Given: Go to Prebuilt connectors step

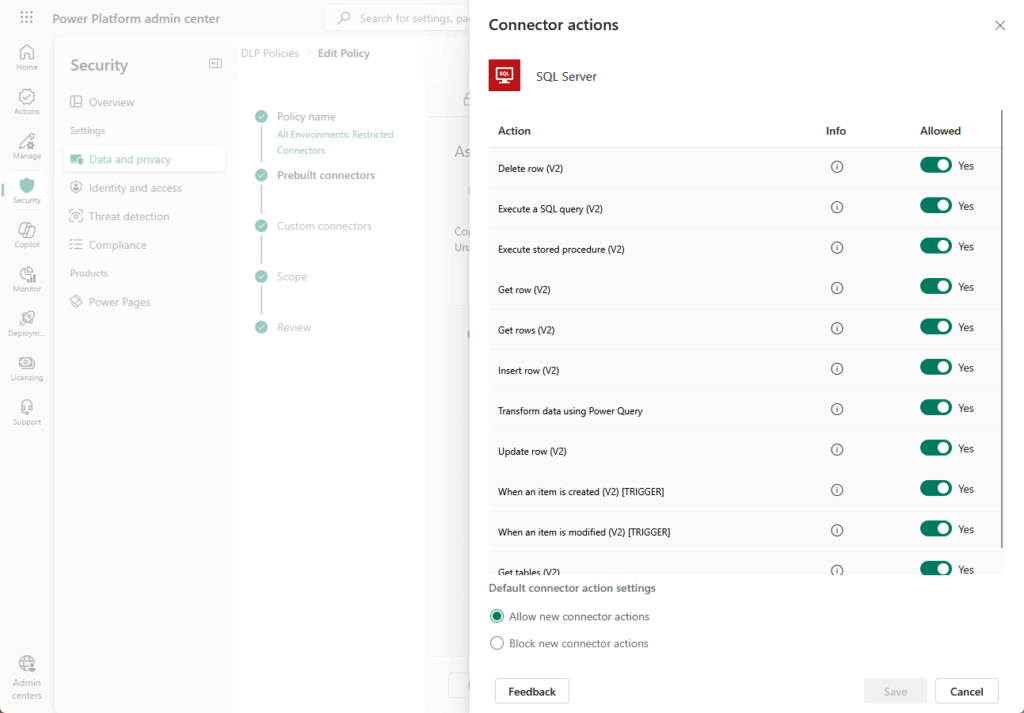Looking at the screenshot, I should coord(326,175).
